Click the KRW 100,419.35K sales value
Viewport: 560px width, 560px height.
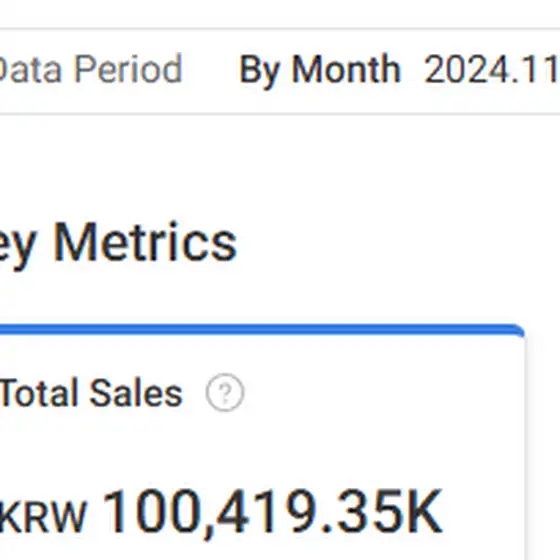[221, 512]
